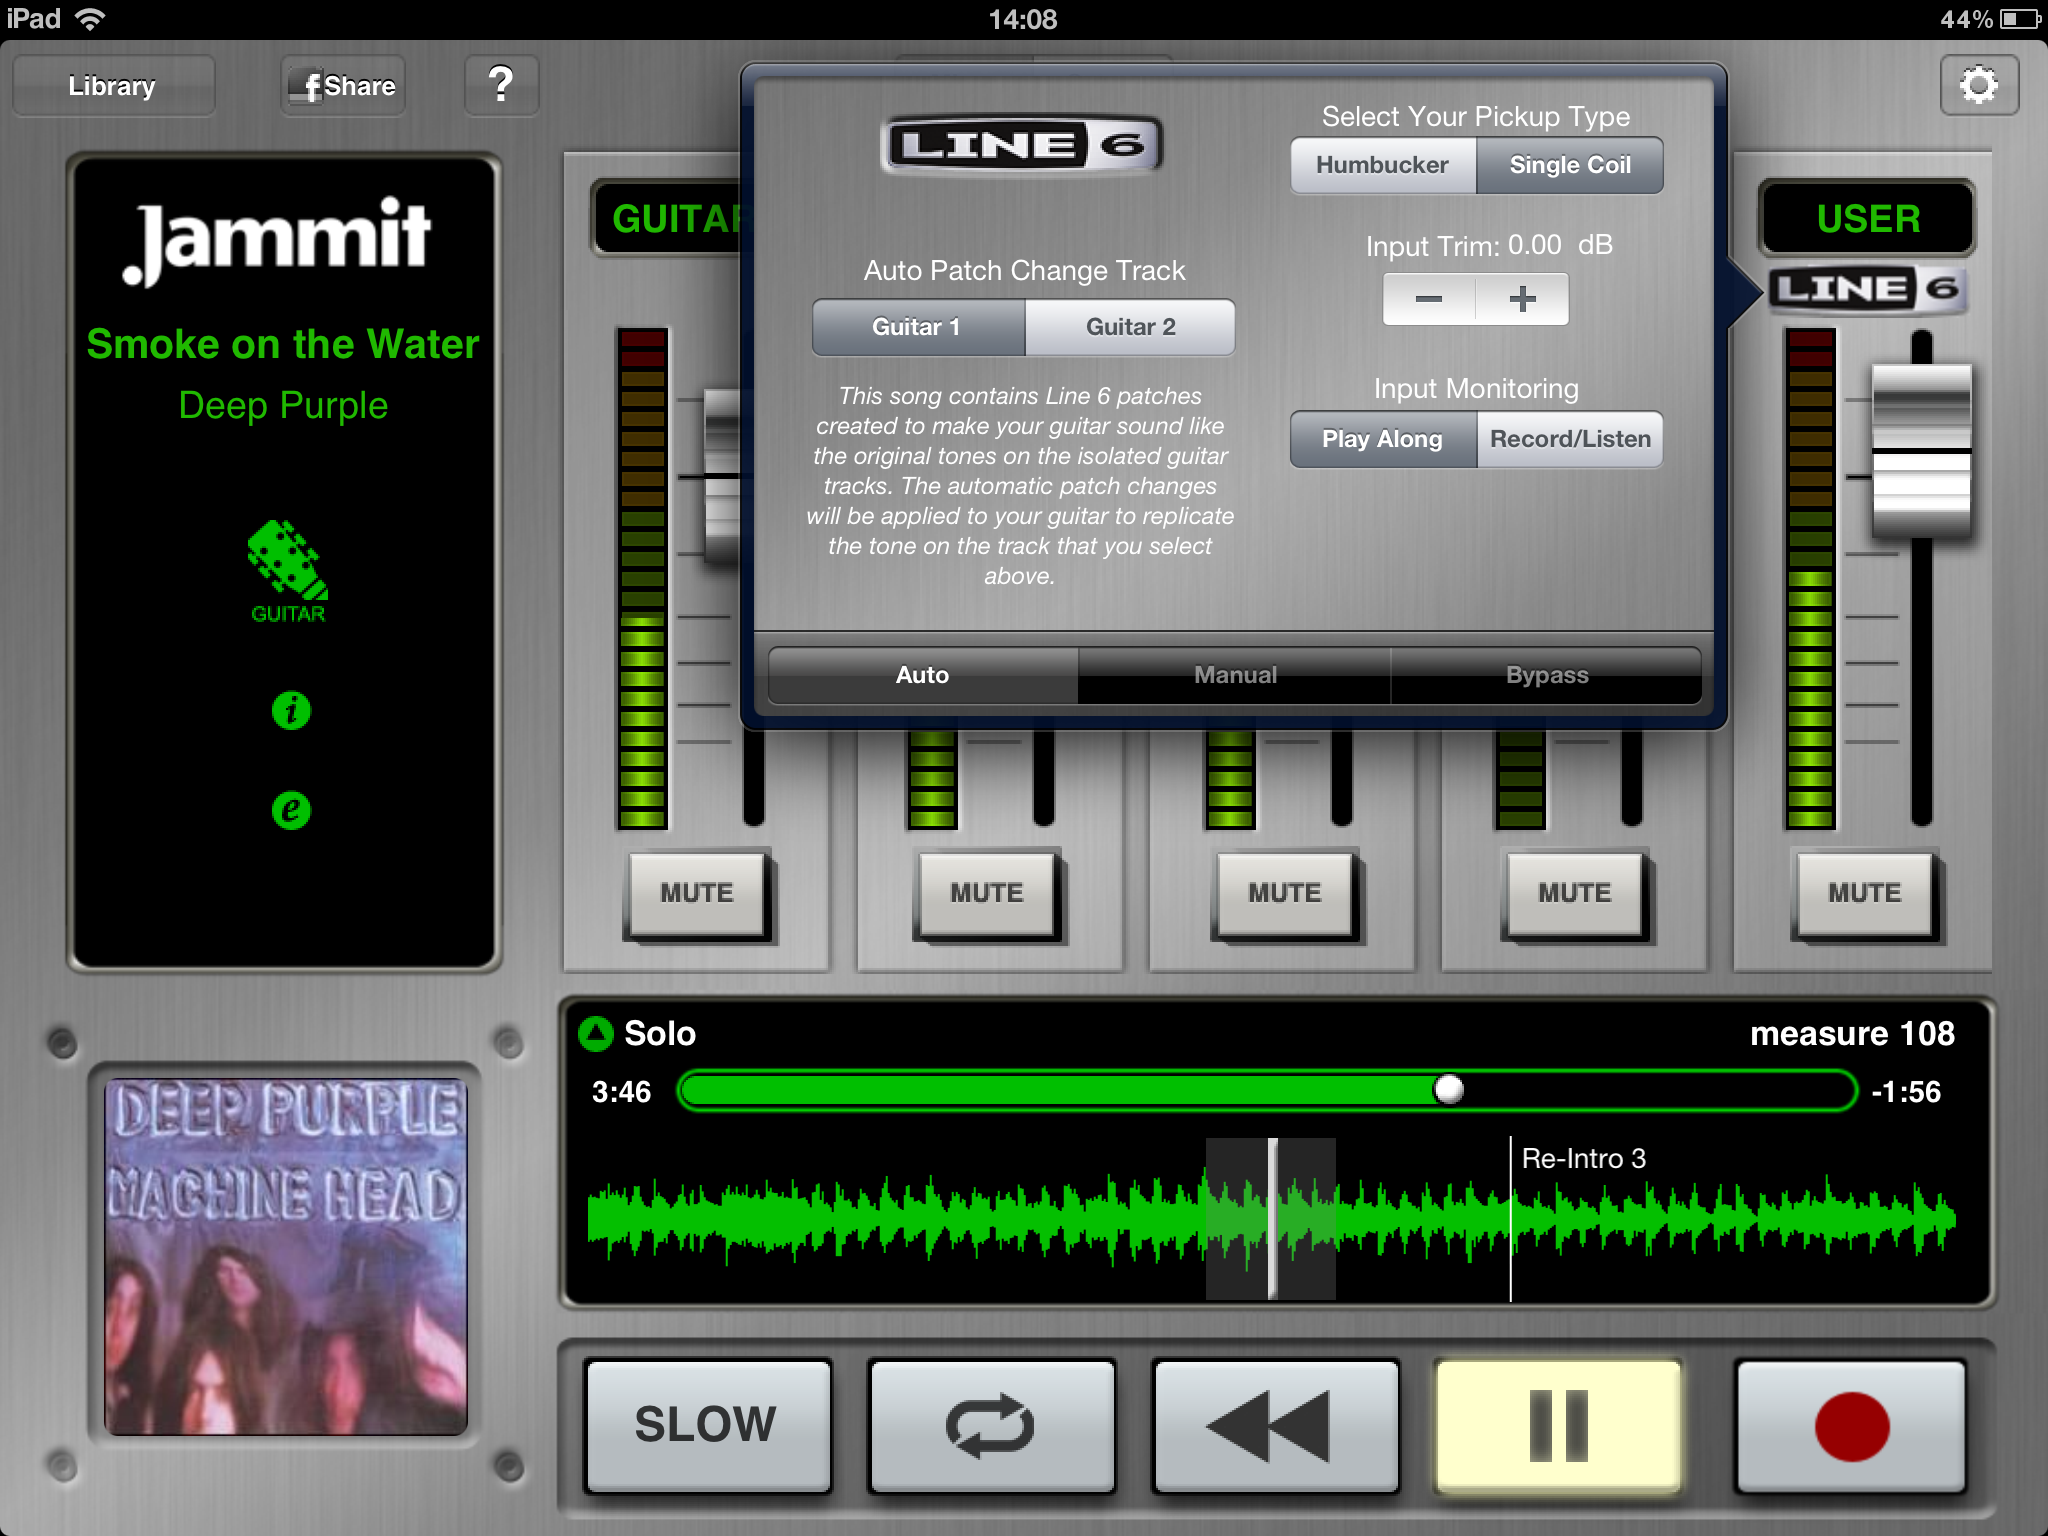Mute the Guitar channel
The image size is (2048, 1536).
[697, 893]
